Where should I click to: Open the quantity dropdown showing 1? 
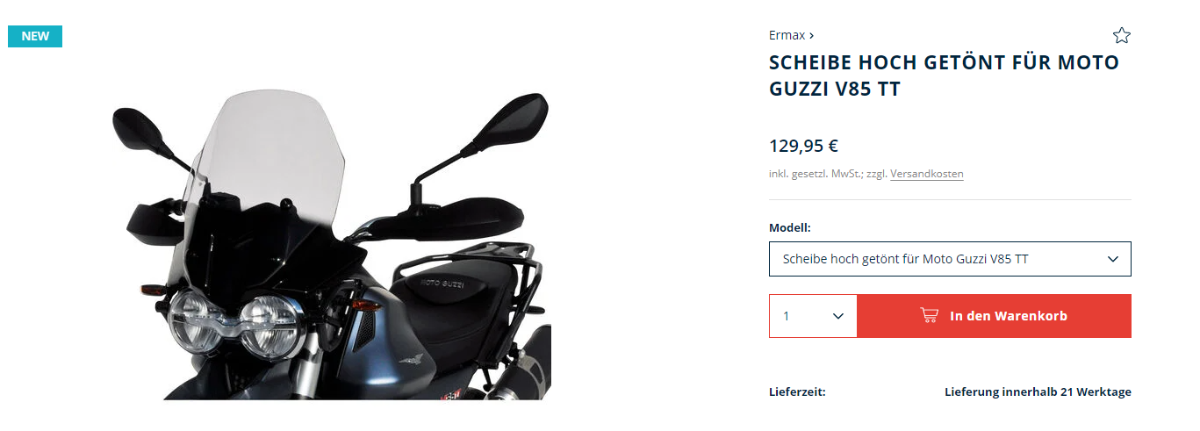813,316
